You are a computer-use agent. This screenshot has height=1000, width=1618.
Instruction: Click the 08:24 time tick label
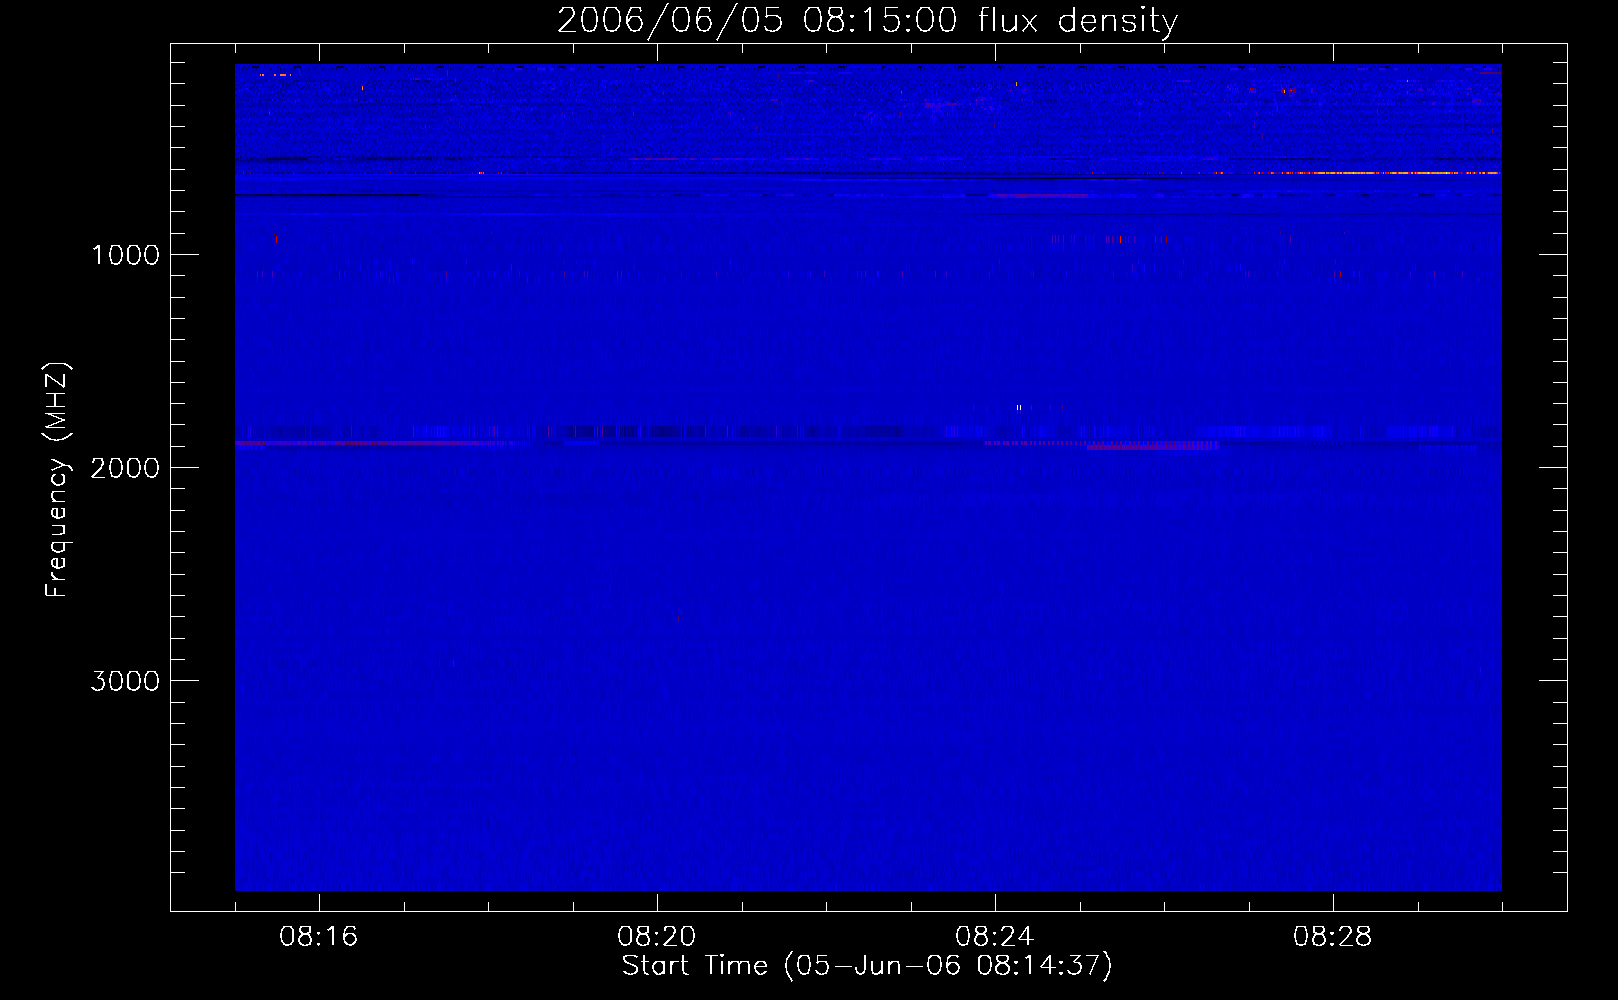point(994,937)
